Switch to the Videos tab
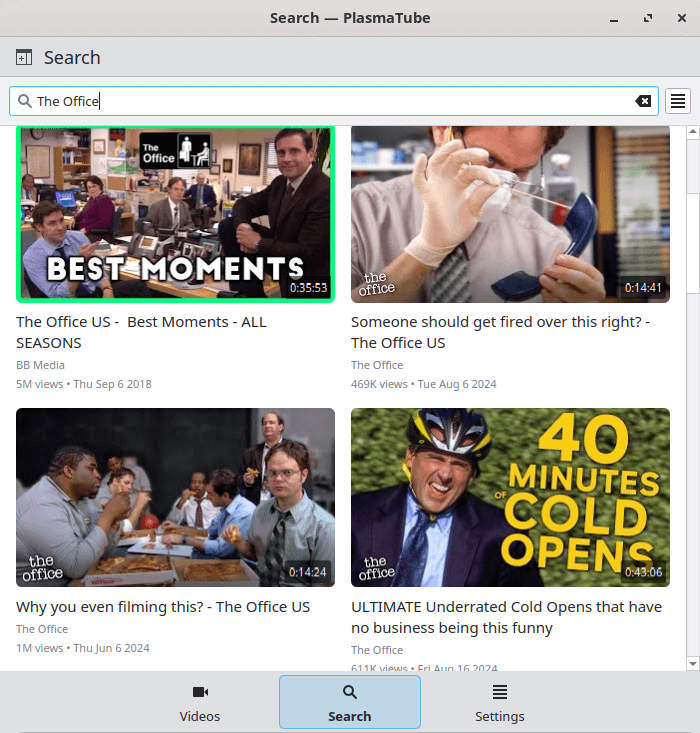Image resolution: width=700 pixels, height=733 pixels. (x=200, y=702)
